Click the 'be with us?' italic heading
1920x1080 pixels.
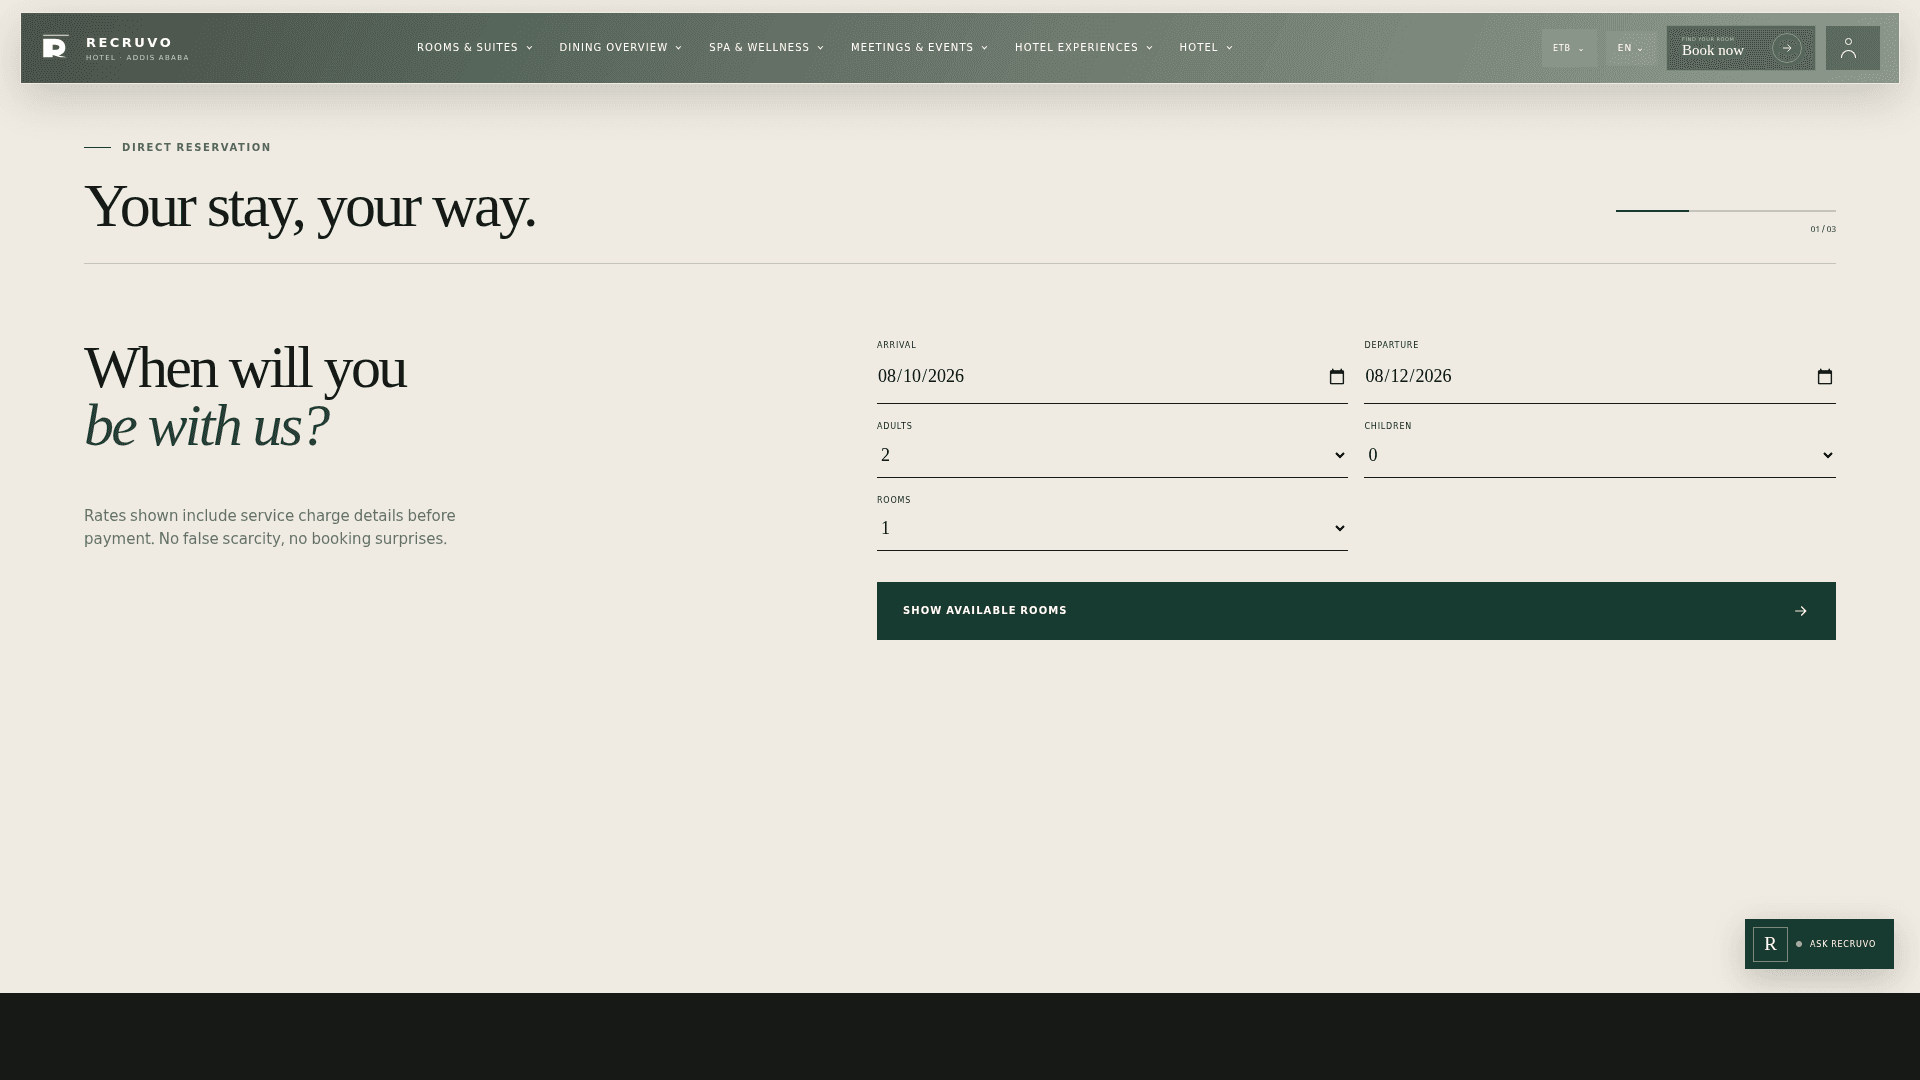(x=206, y=426)
